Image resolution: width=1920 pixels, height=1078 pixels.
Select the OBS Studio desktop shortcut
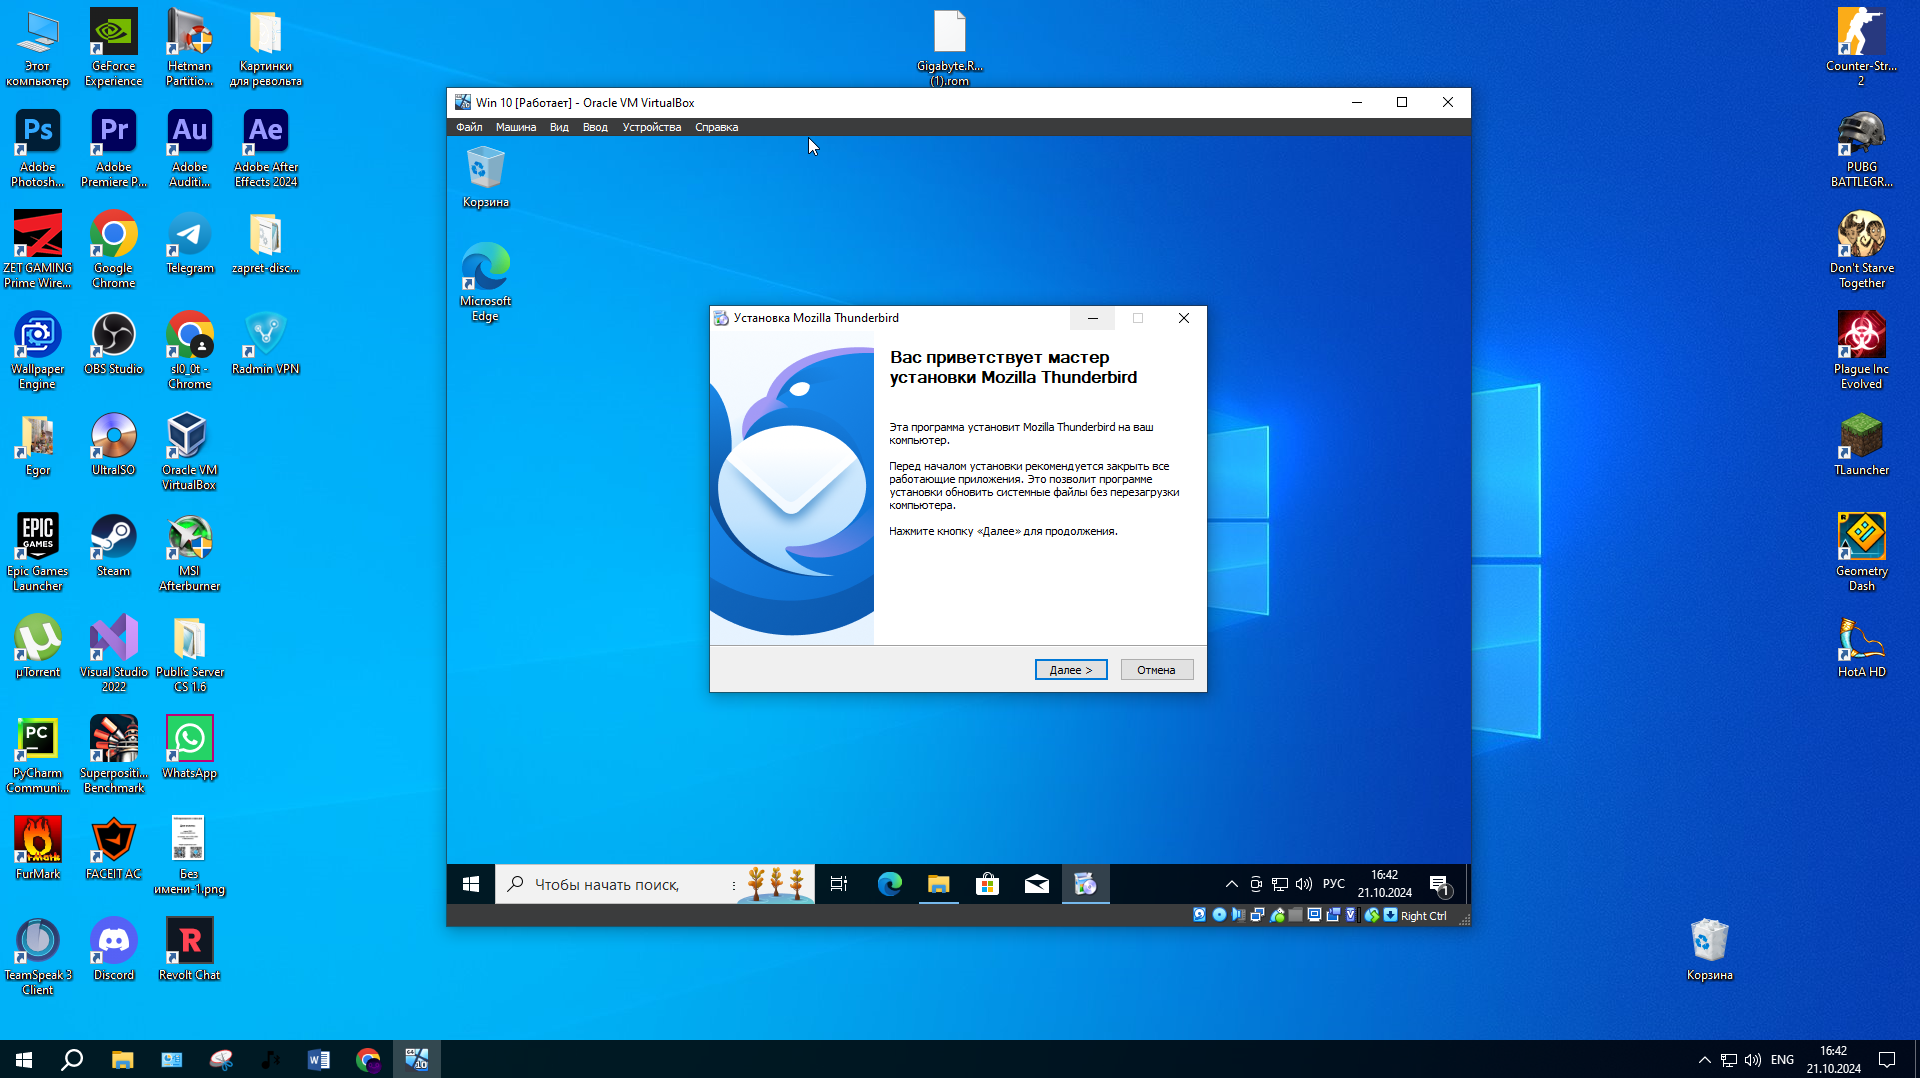(114, 343)
